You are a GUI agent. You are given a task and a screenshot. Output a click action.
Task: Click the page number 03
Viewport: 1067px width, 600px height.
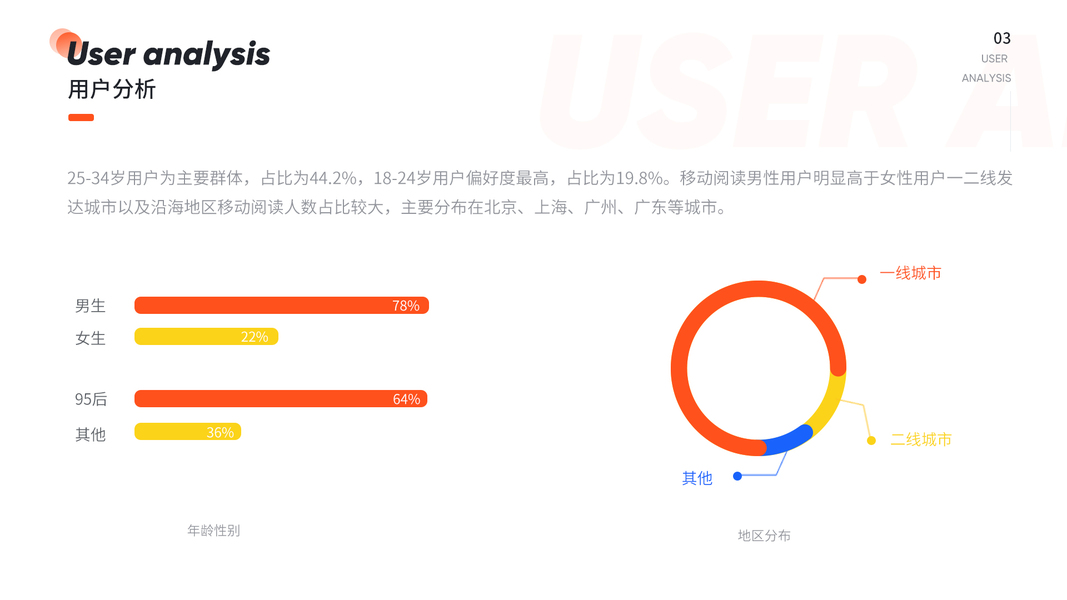point(1001,38)
